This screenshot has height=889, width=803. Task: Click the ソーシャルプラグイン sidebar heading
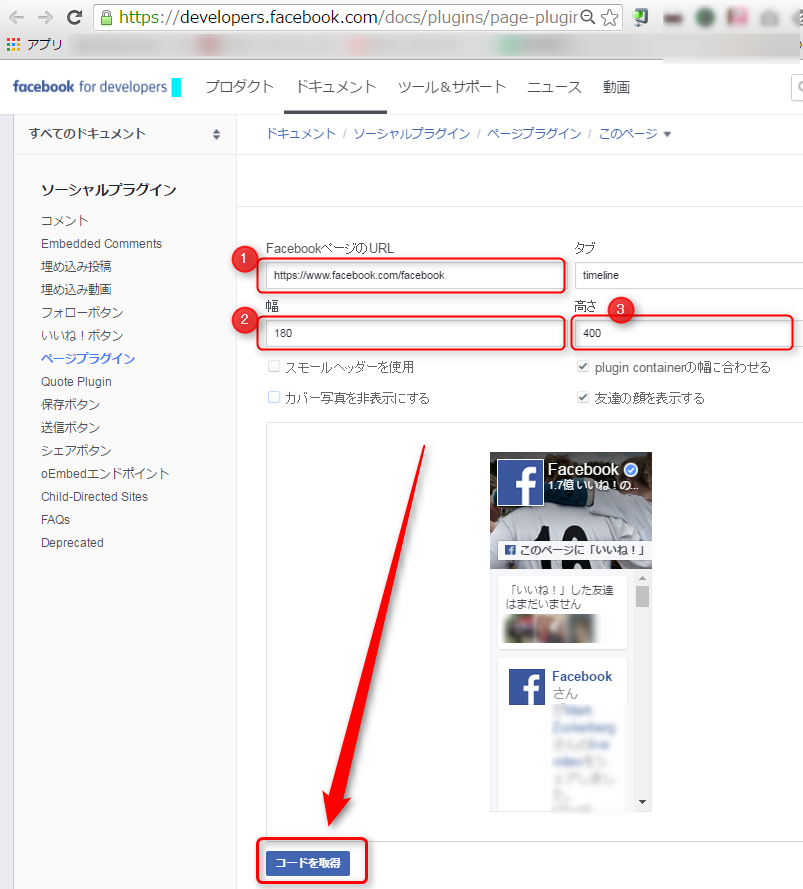(x=108, y=190)
